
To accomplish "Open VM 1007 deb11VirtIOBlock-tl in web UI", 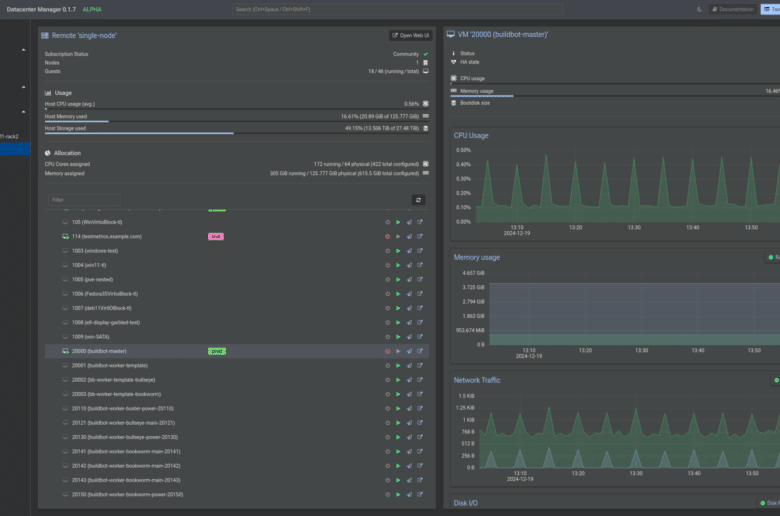I will [420, 309].
